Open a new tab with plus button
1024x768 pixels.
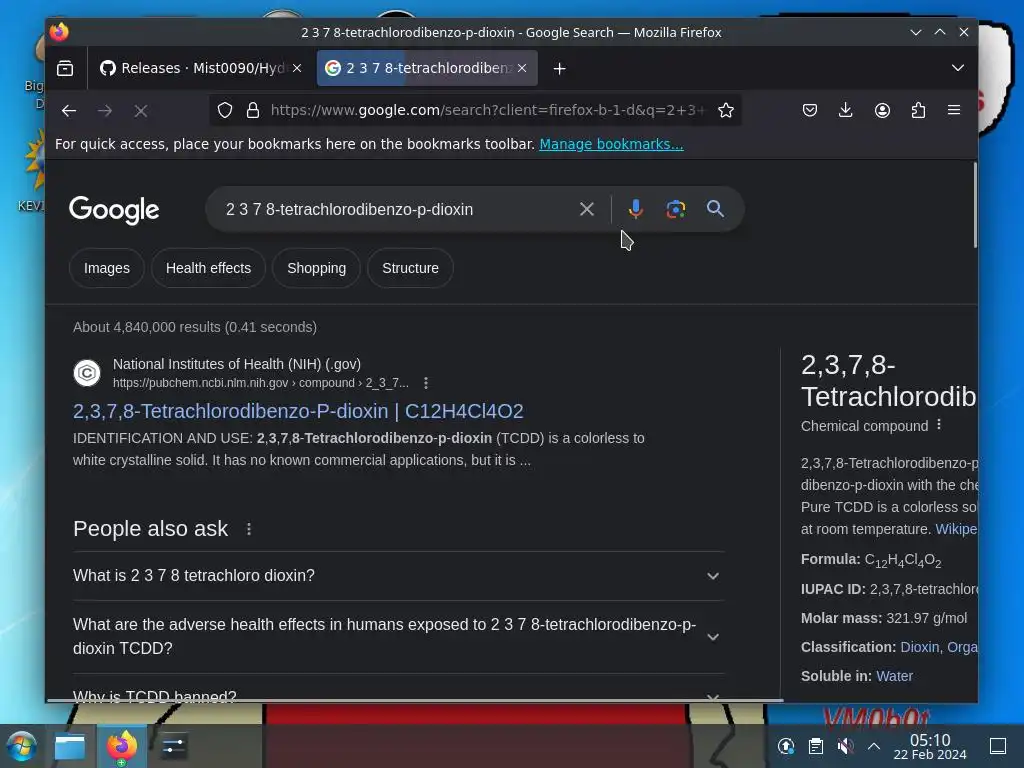pos(560,69)
